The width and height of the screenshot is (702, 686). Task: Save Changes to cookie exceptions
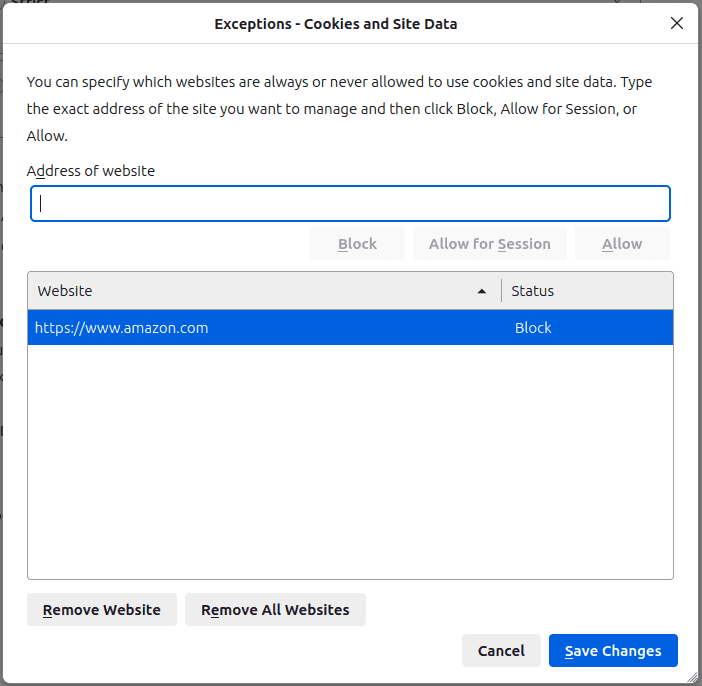click(x=613, y=651)
